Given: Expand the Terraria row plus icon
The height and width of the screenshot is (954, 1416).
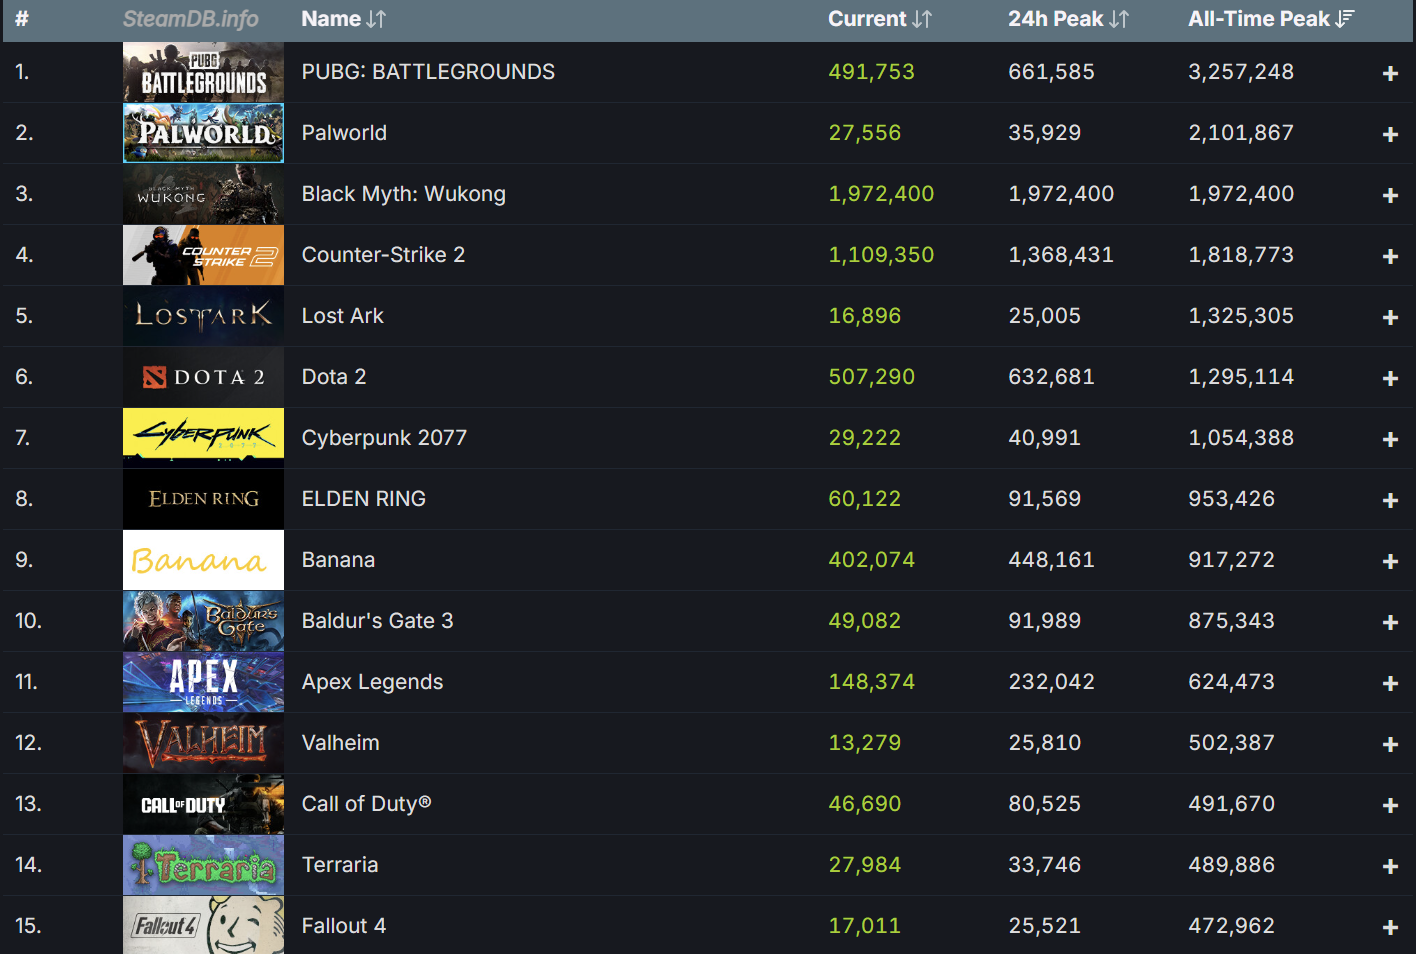Looking at the screenshot, I should click(1390, 866).
